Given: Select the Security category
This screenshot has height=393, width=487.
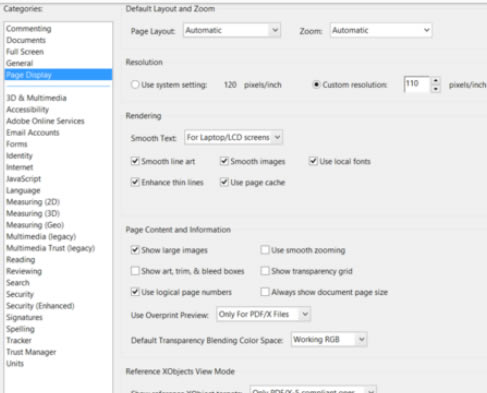Looking at the screenshot, I should click(20, 294).
